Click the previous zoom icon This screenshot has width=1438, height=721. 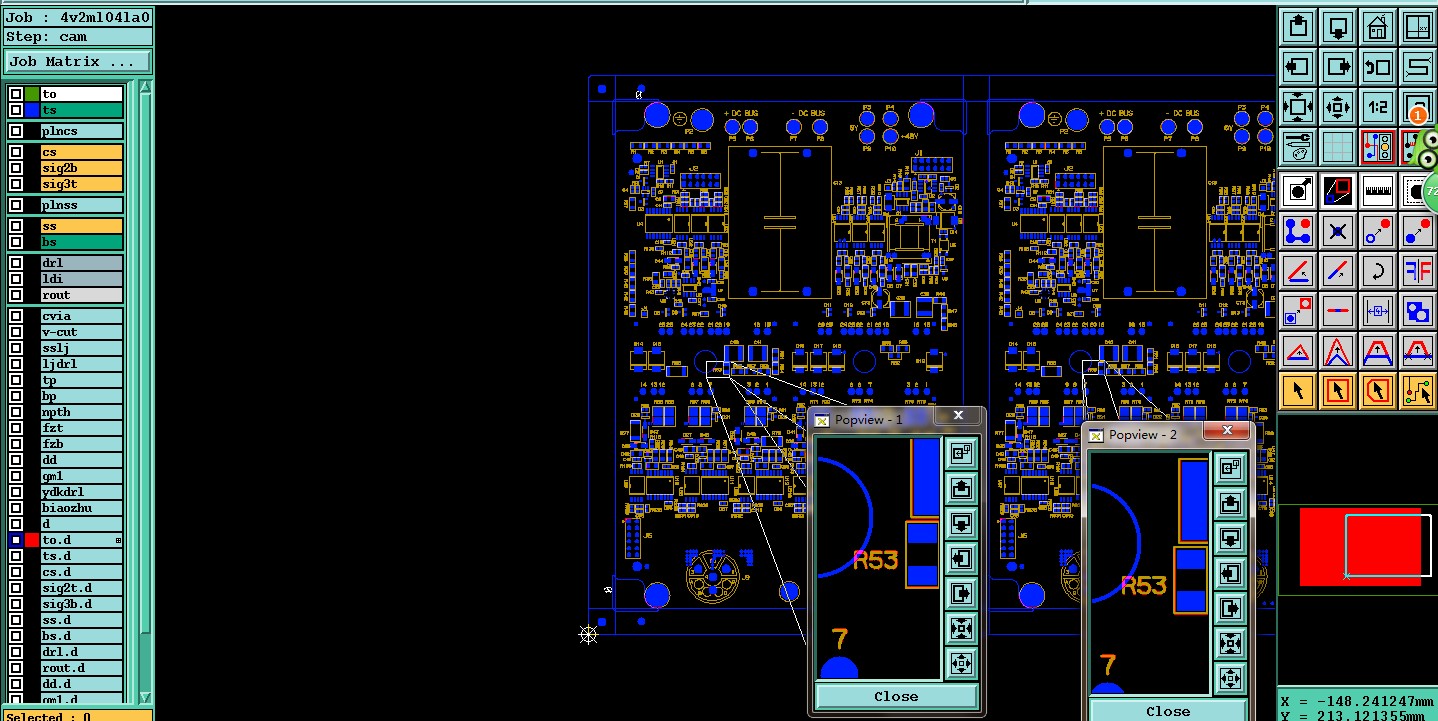(1378, 67)
